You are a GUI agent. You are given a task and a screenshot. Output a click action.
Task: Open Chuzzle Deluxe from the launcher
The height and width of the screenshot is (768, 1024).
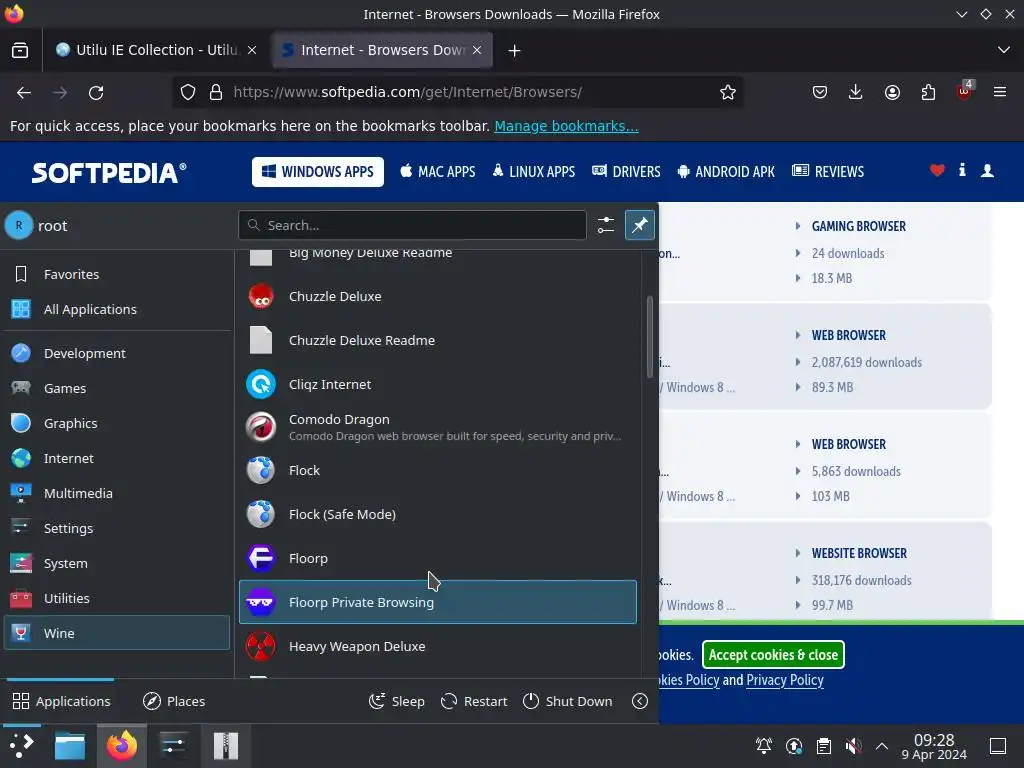pyautogui.click(x=438, y=296)
